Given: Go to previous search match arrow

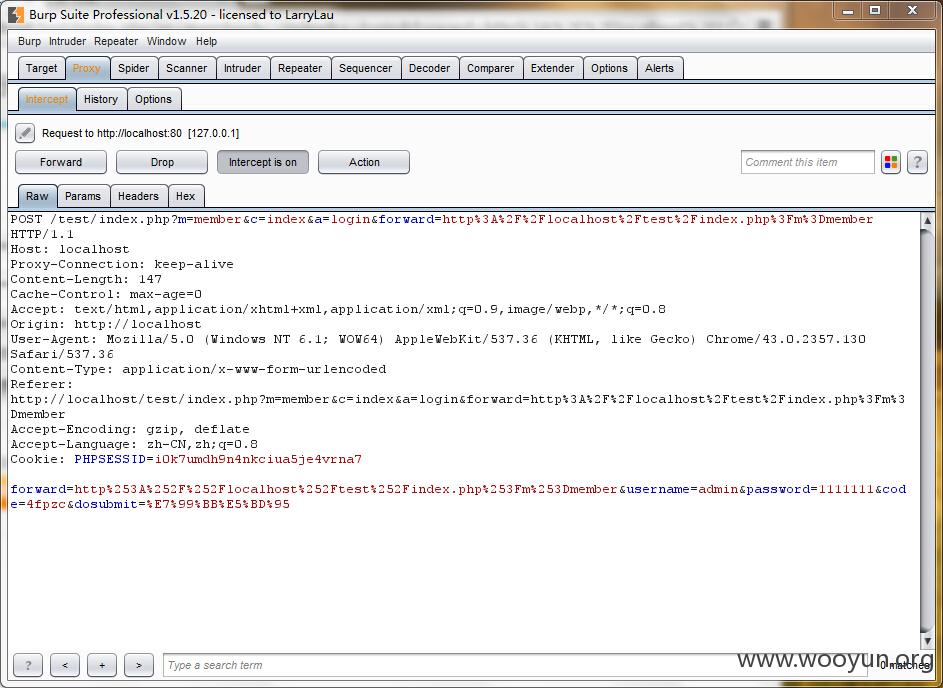Looking at the screenshot, I should point(65,665).
